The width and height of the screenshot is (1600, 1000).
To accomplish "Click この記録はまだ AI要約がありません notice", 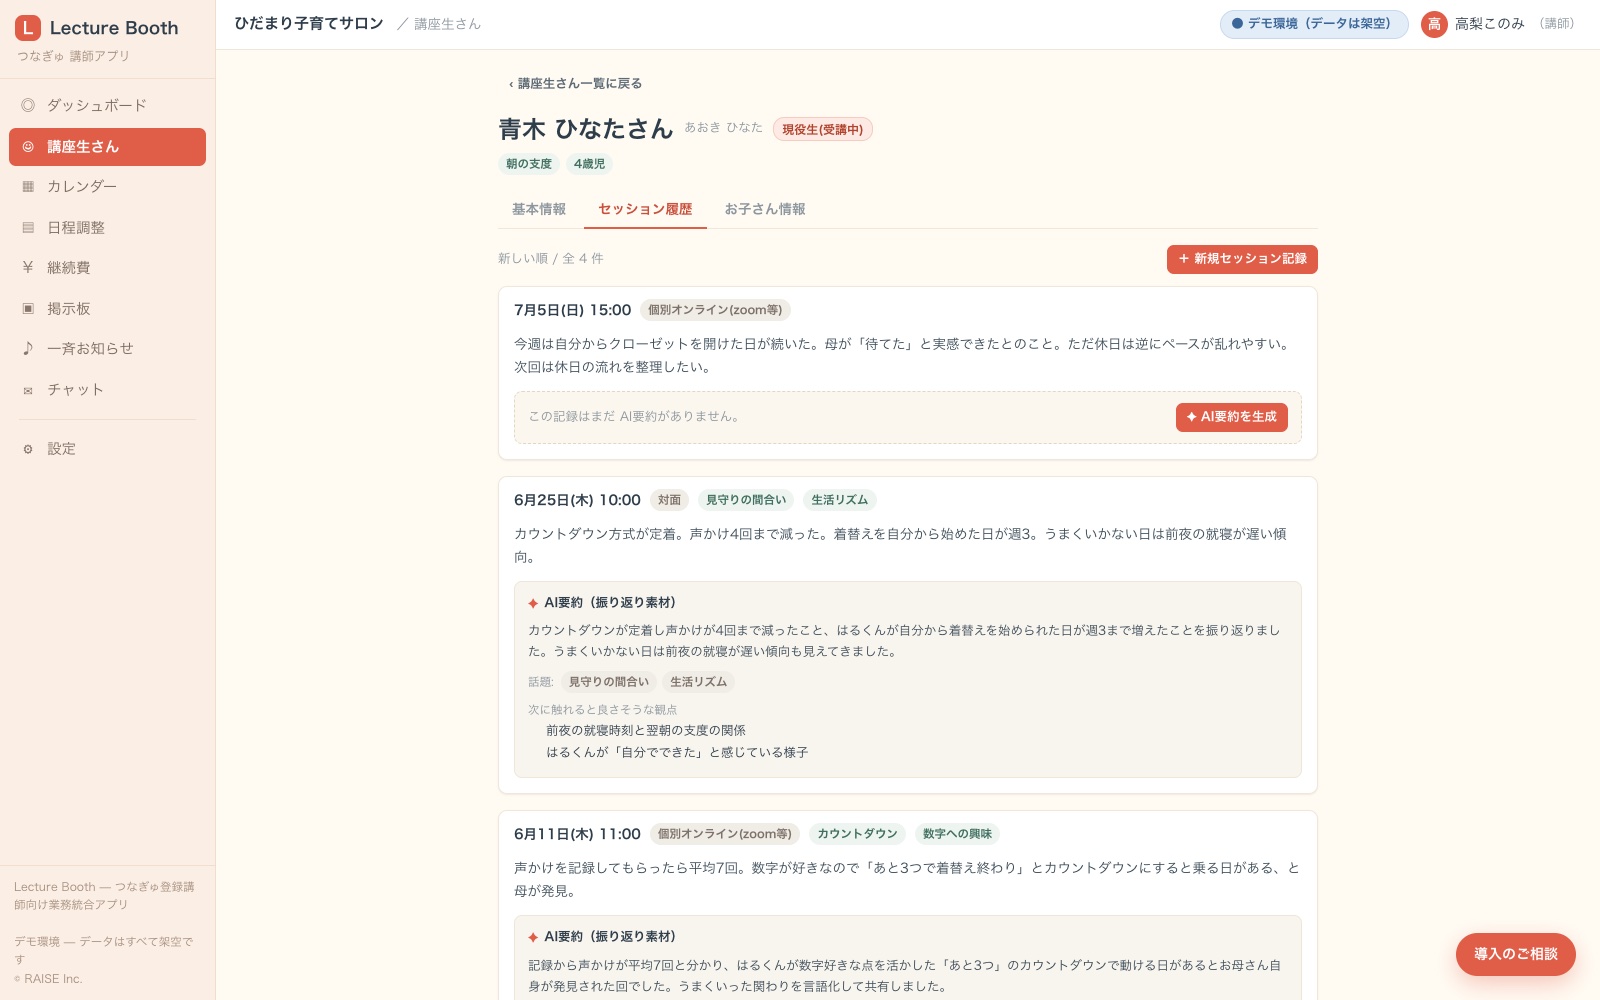I will (634, 417).
